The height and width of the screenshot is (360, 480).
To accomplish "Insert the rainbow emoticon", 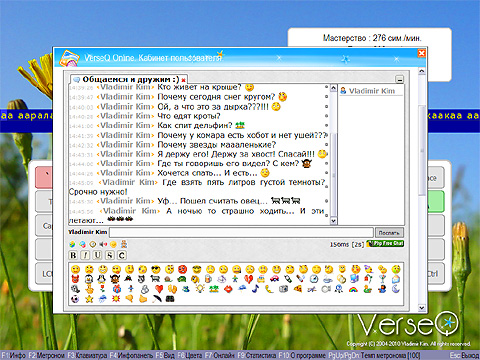I will pyautogui.click(x=353, y=289).
